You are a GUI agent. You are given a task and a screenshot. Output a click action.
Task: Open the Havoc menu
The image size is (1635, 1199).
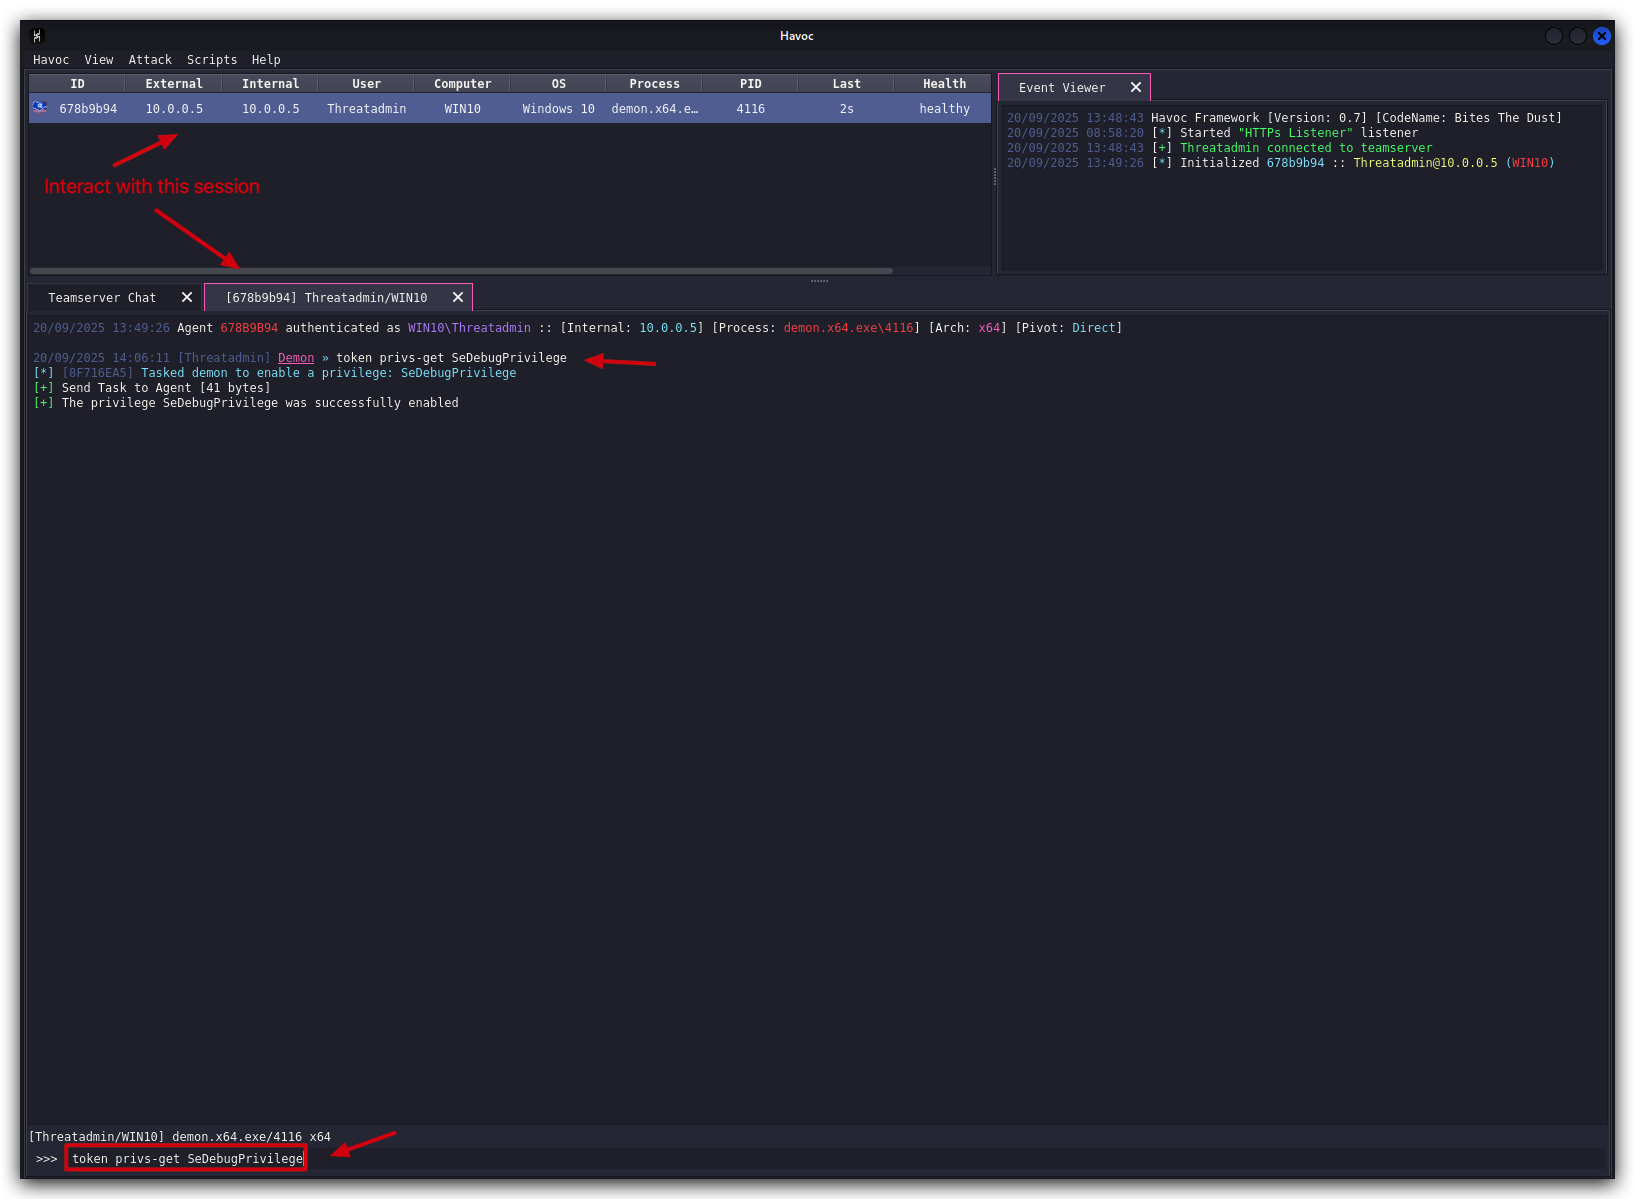coord(51,60)
